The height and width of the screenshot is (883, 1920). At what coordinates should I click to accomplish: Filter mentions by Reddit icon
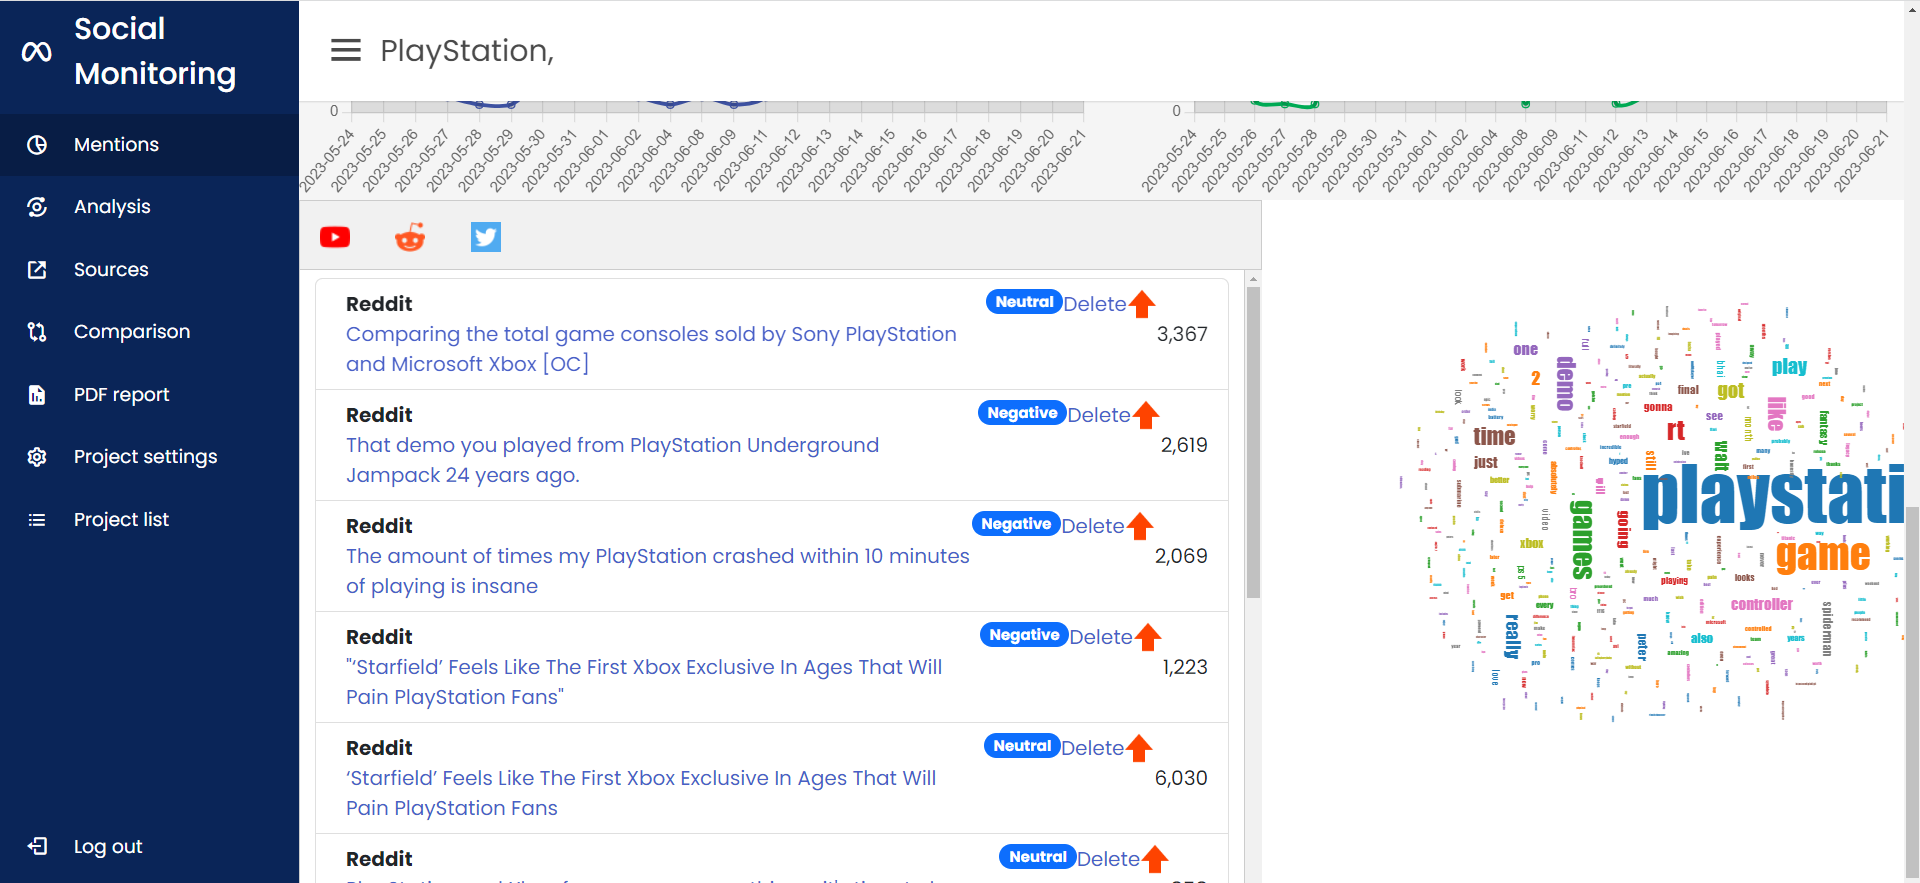point(410,237)
